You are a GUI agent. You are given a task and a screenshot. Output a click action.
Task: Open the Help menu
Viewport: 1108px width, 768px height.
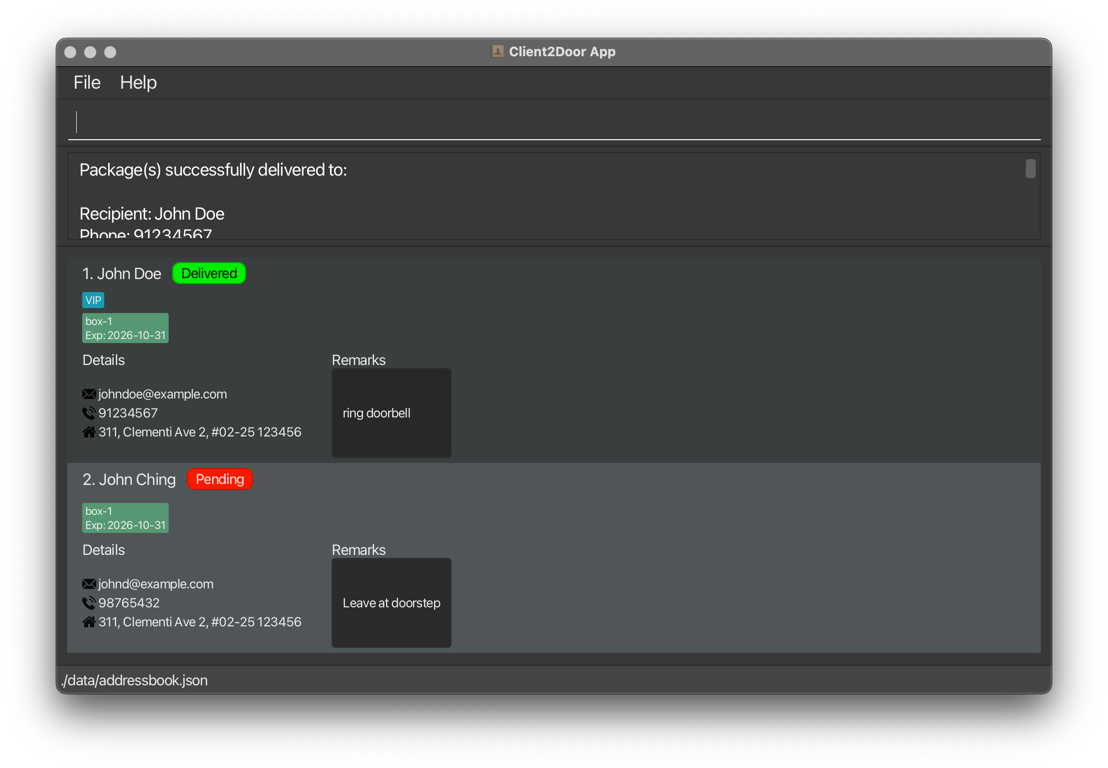tap(138, 83)
